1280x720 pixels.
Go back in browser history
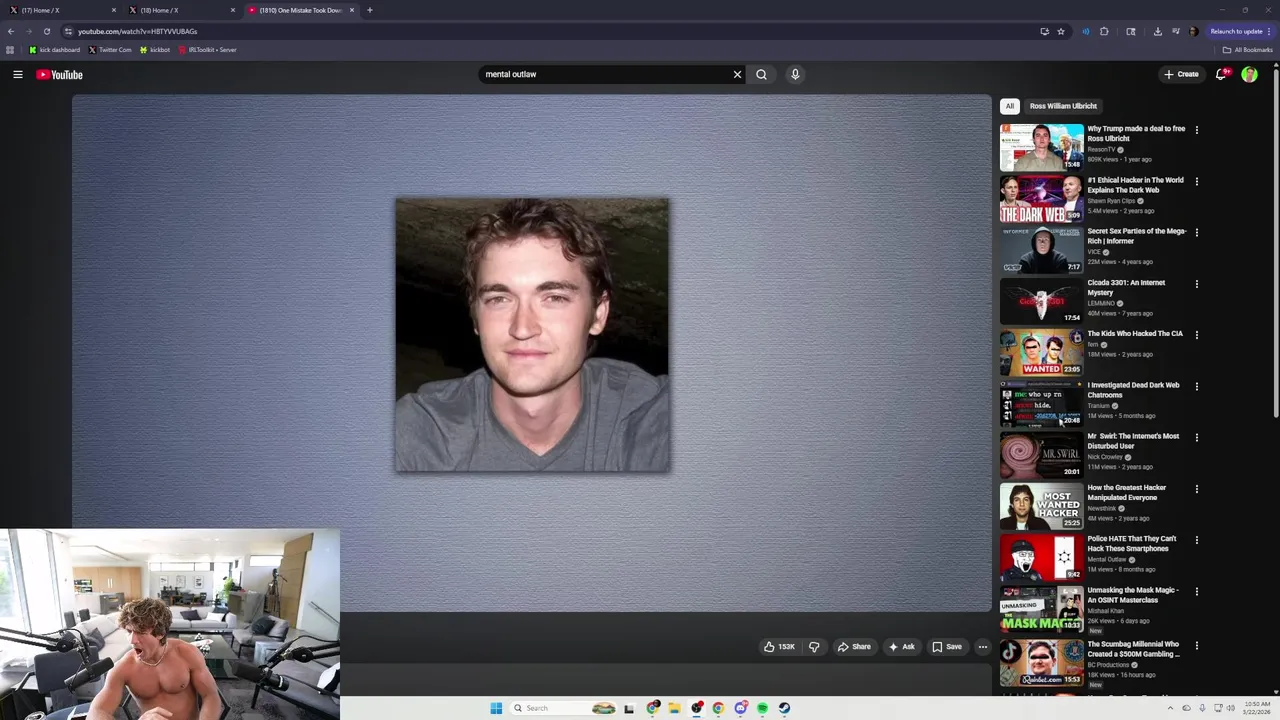(11, 31)
